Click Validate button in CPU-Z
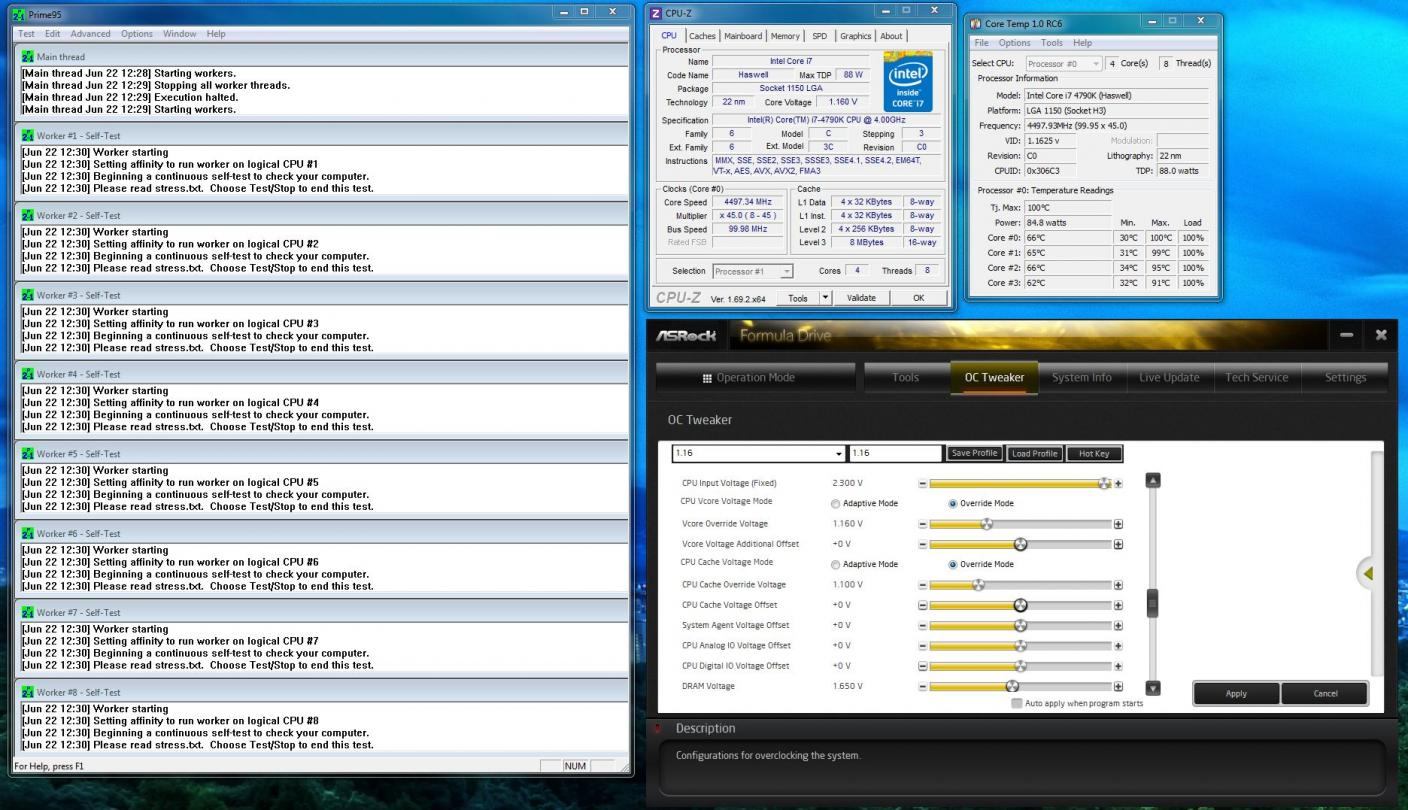Viewport: 1408px width, 810px height. pyautogui.click(x=860, y=297)
